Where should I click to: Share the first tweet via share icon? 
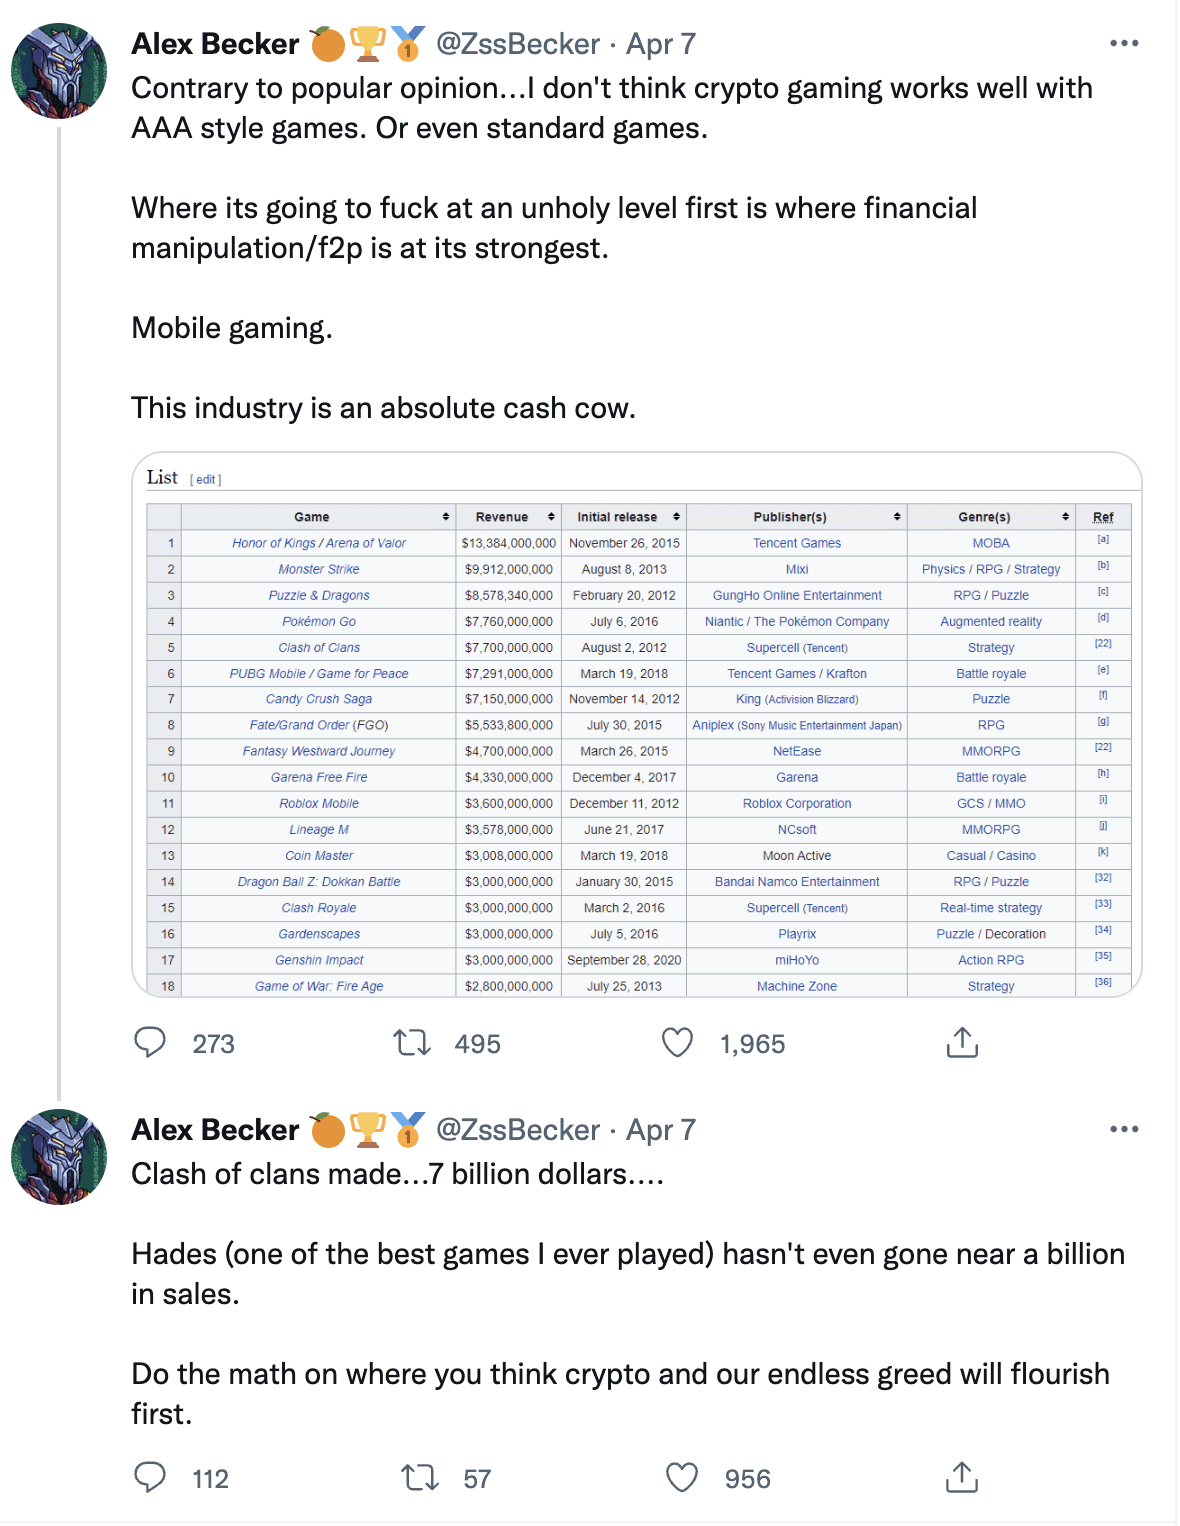(961, 1042)
